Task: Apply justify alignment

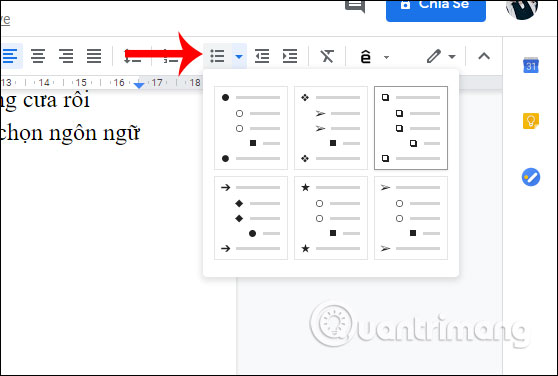Action: point(94,56)
